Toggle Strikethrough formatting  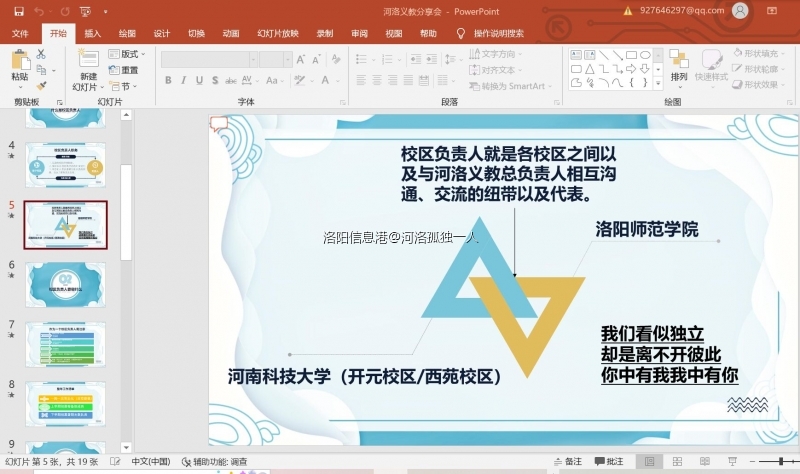pos(231,80)
